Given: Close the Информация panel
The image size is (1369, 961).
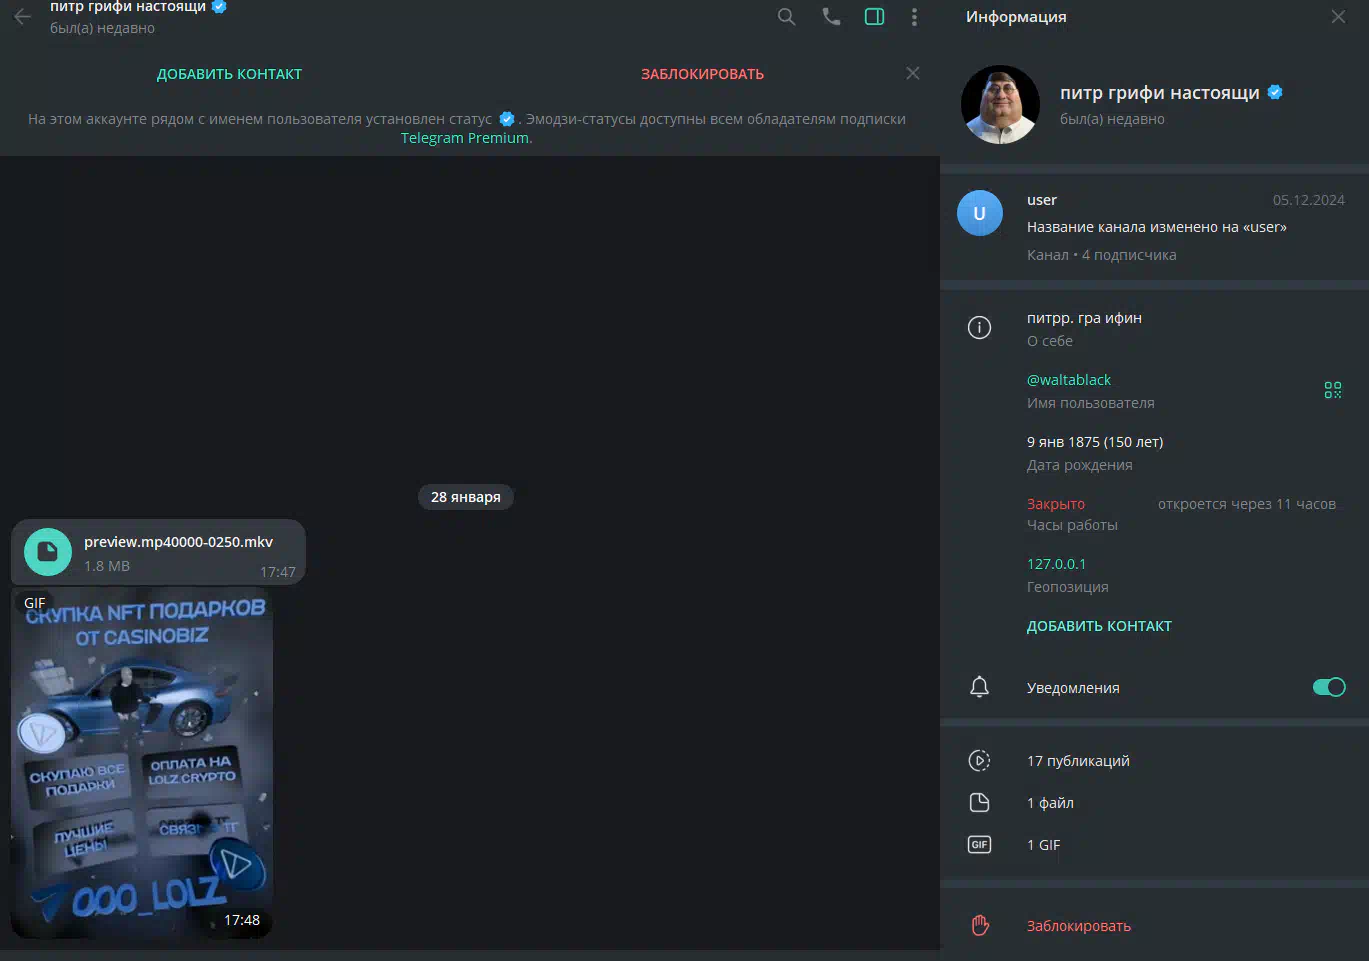Looking at the screenshot, I should (x=1338, y=17).
